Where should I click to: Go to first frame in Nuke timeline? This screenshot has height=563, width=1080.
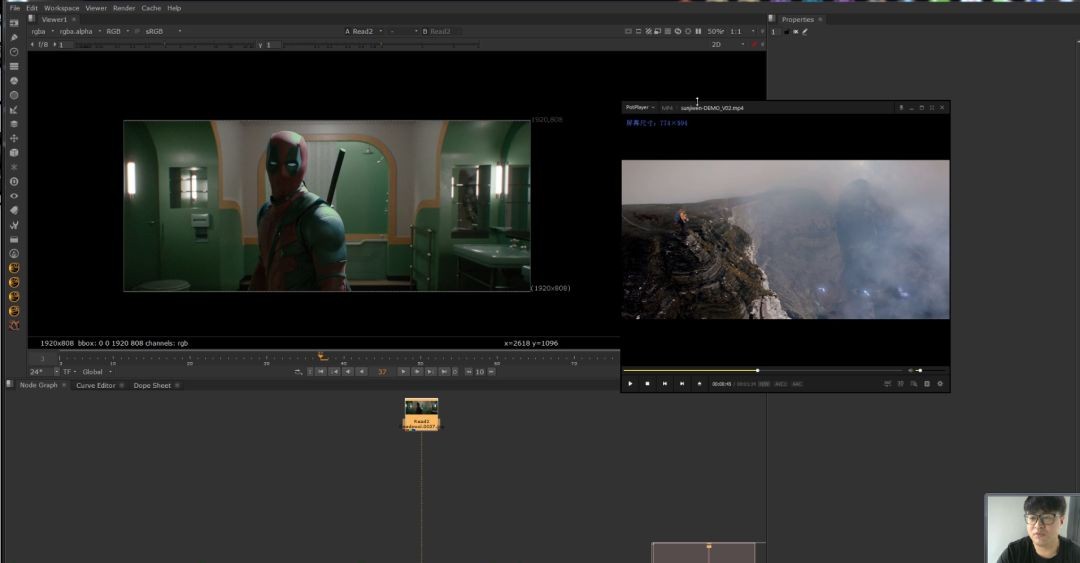(x=321, y=371)
